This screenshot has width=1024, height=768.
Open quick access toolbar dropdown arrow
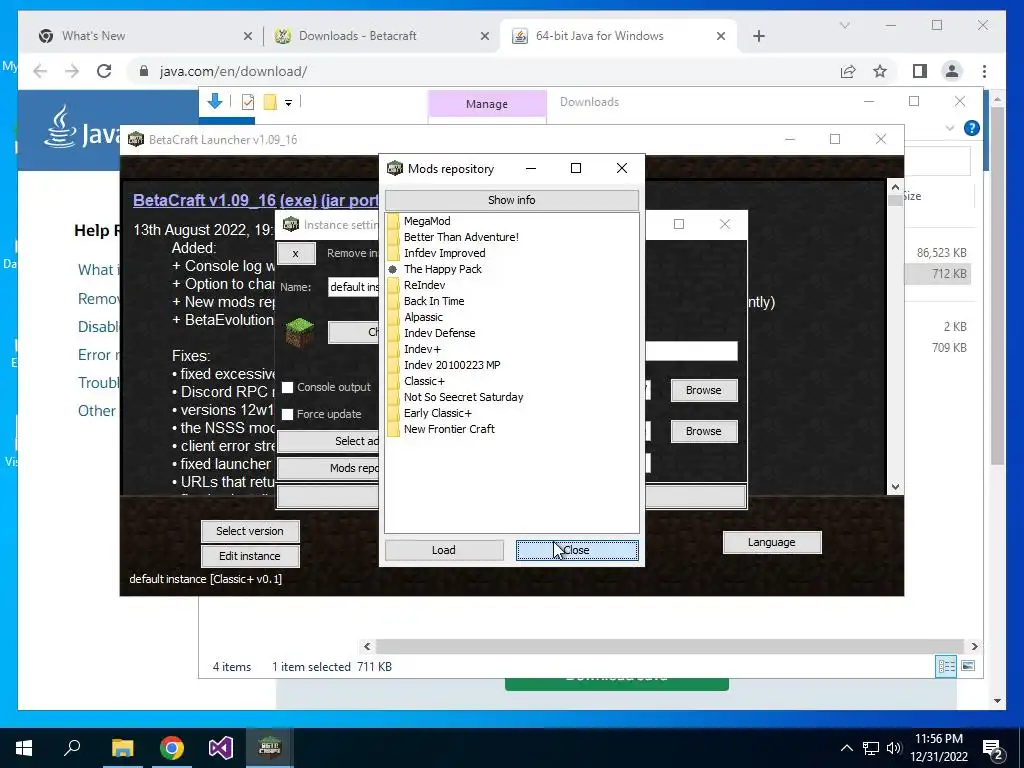coord(288,103)
